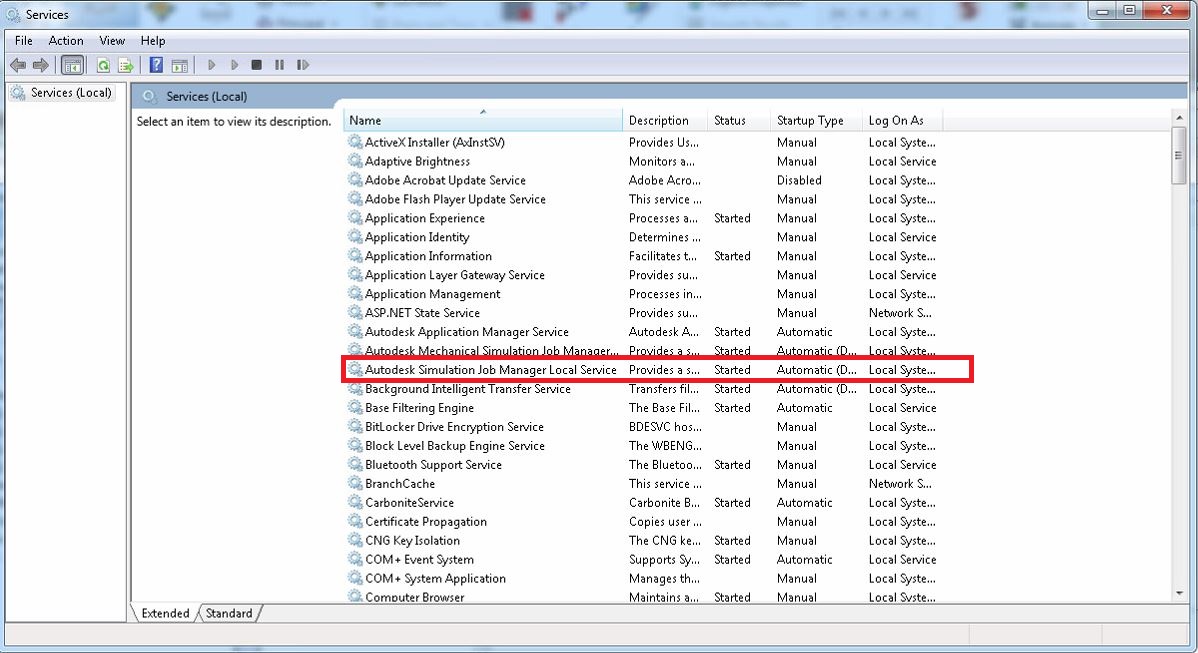Click the Pause Service toolbar icon
The width and height of the screenshot is (1198, 653).
click(x=279, y=64)
